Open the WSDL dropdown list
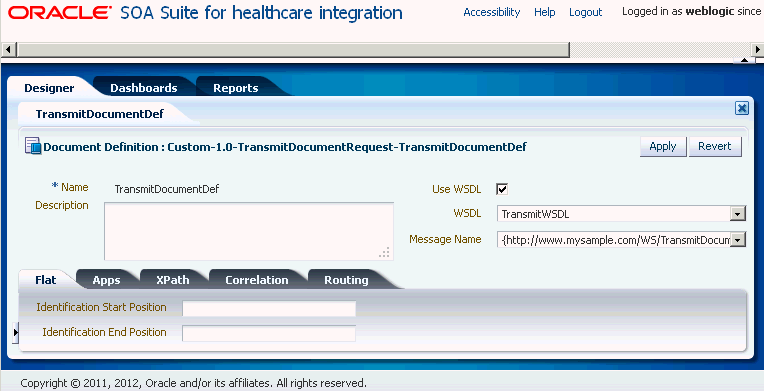The height and width of the screenshot is (391, 764). 738,214
